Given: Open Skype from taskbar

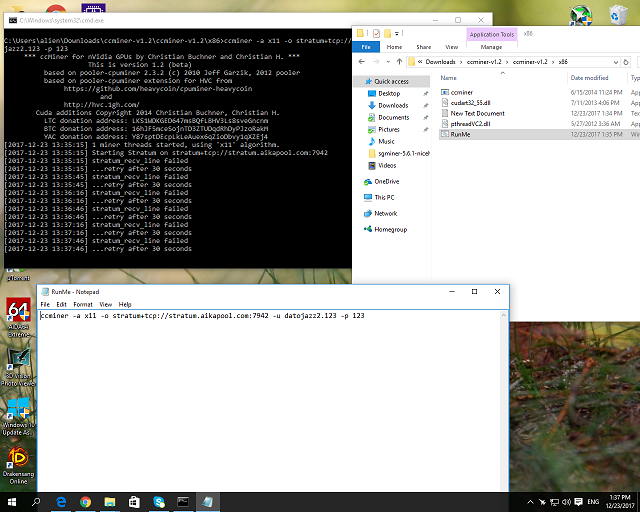Looking at the screenshot, I should click(158, 502).
